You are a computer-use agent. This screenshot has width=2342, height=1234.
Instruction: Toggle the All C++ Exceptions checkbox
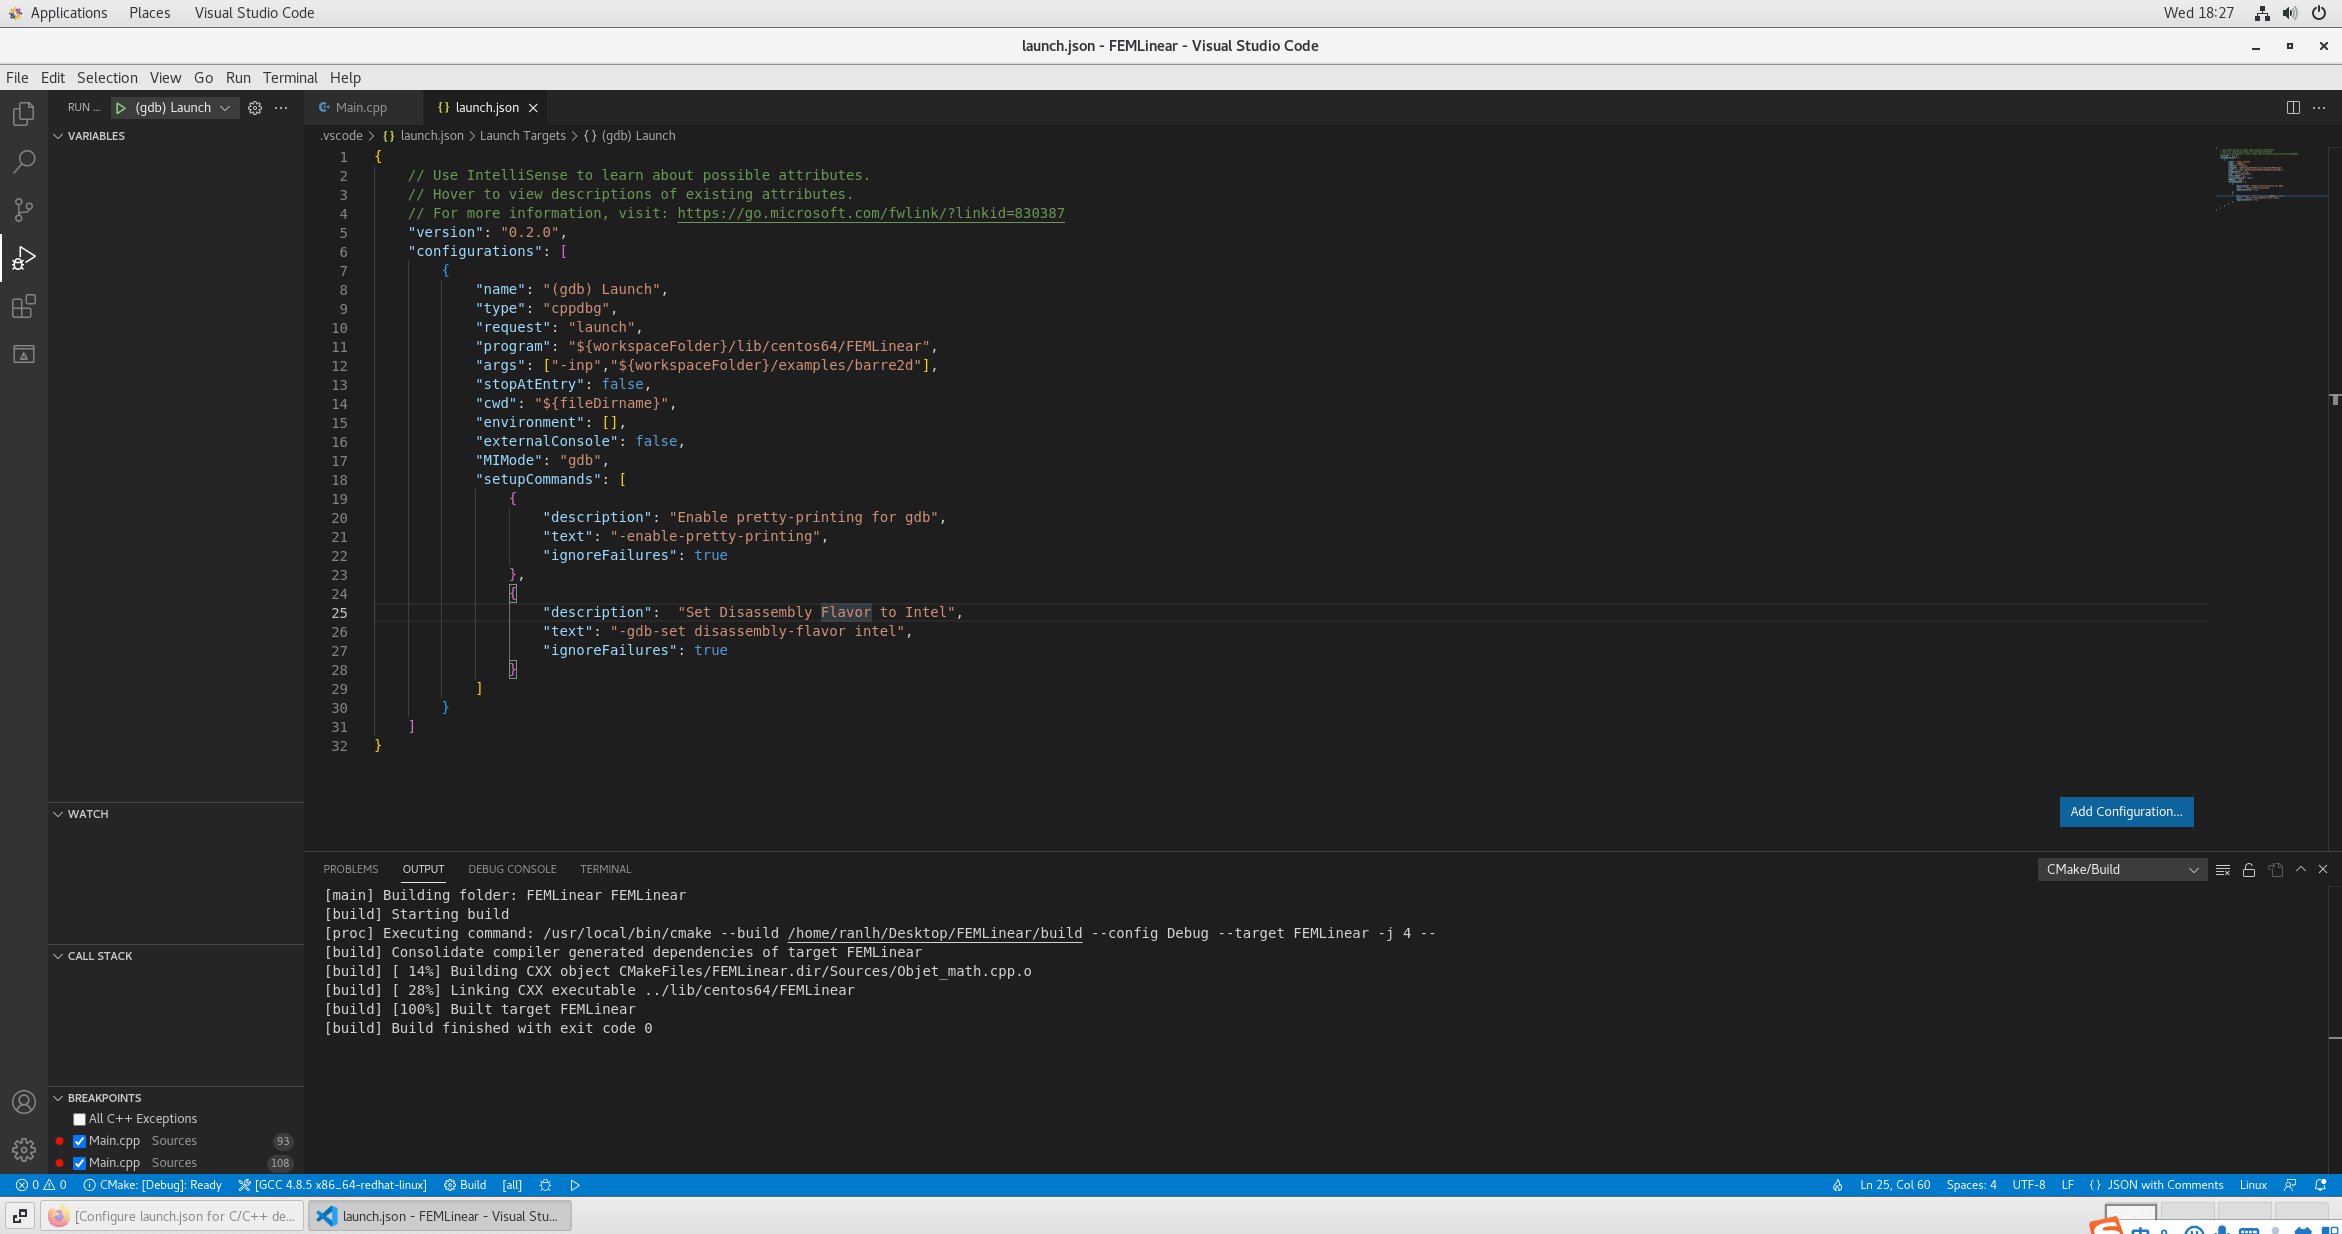79,1119
